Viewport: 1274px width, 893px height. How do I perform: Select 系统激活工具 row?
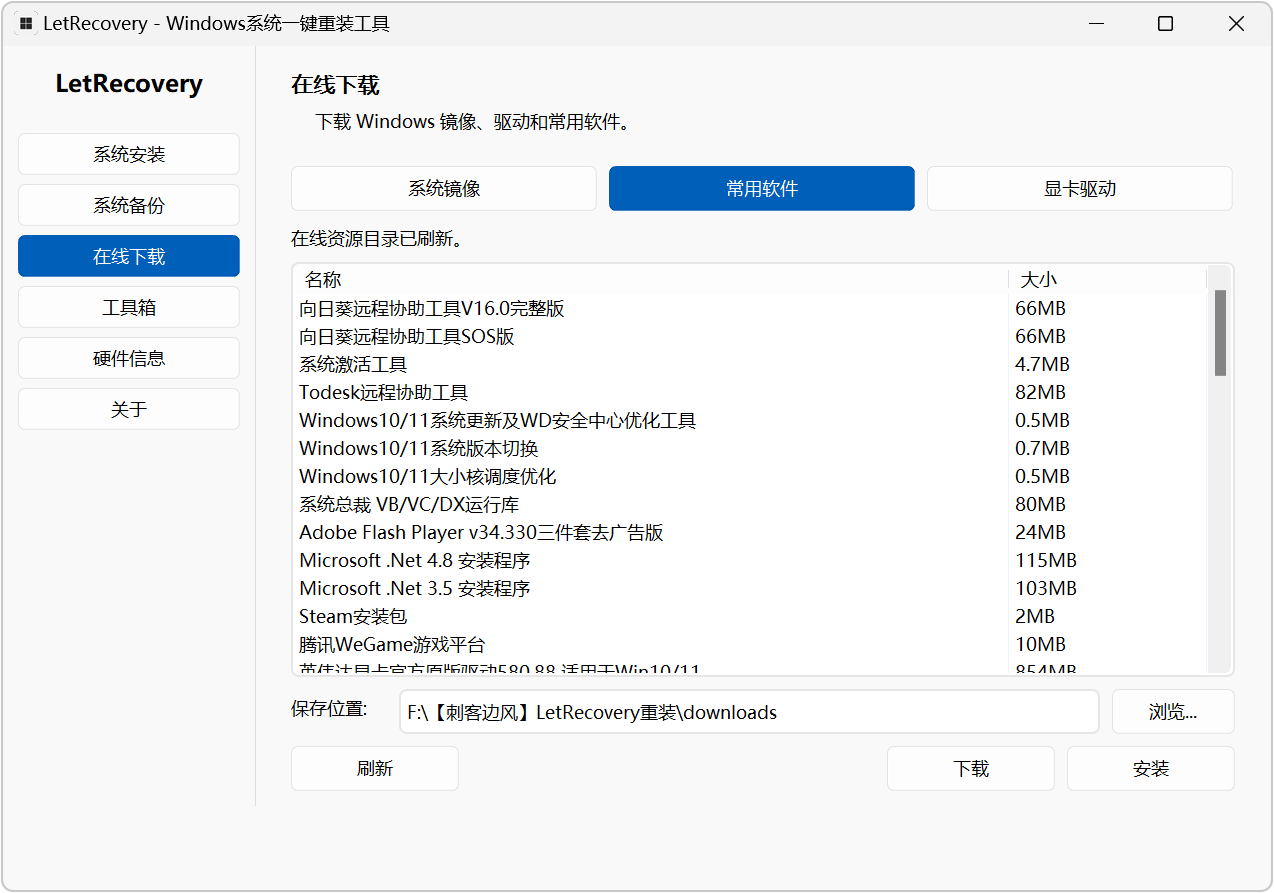[x=750, y=364]
